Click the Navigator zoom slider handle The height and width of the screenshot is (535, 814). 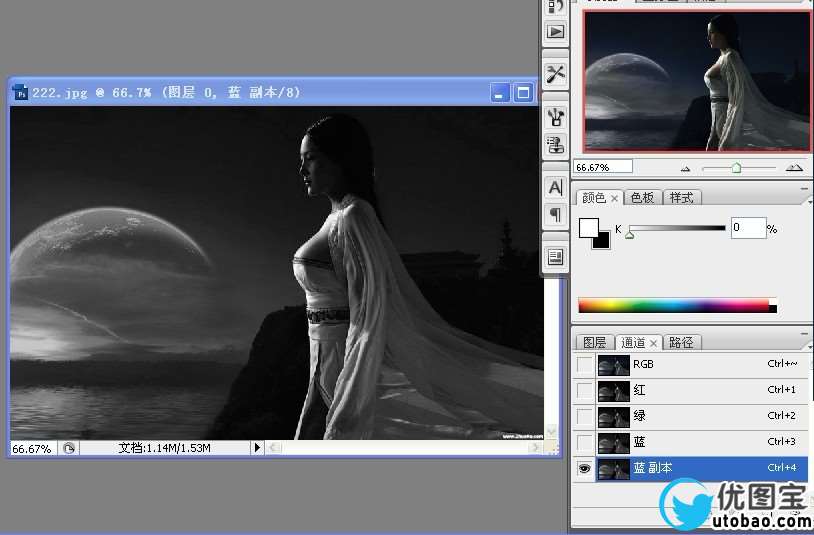(736, 168)
